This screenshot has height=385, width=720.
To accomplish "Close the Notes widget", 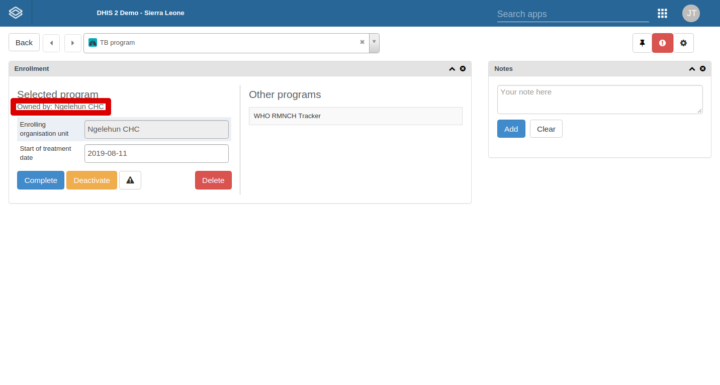I will [x=703, y=68].
